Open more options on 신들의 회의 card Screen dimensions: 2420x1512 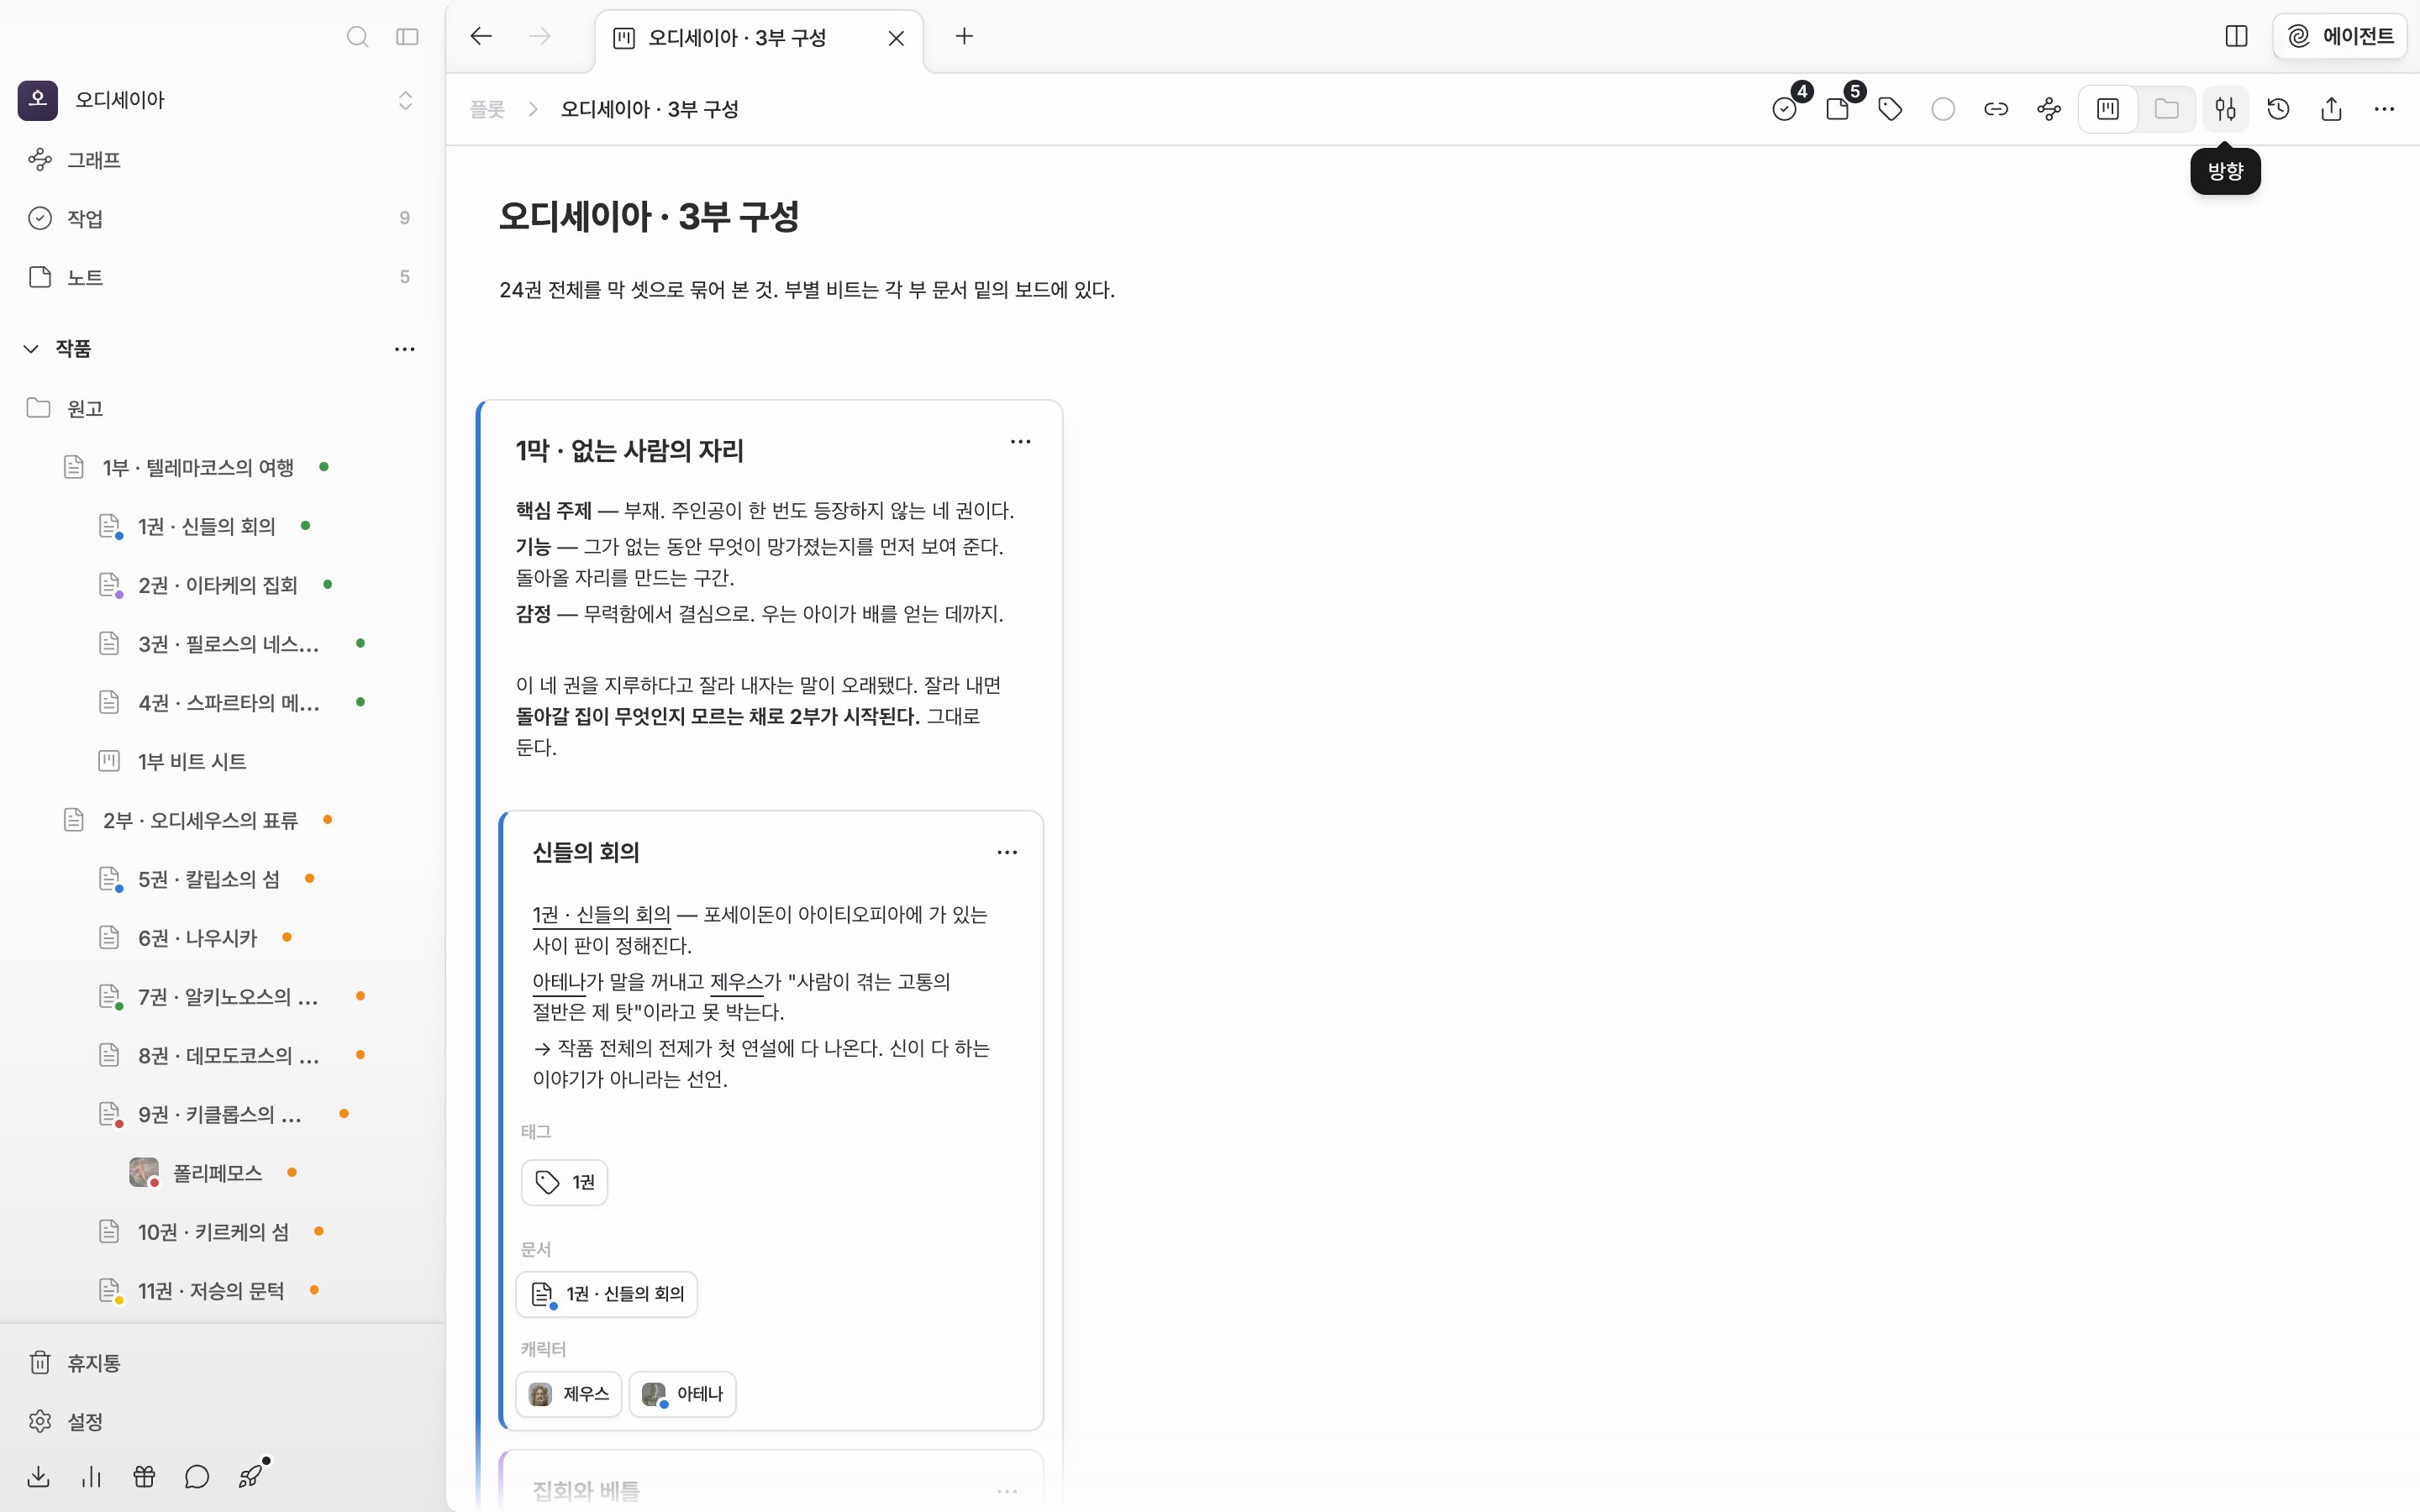[x=1007, y=852]
